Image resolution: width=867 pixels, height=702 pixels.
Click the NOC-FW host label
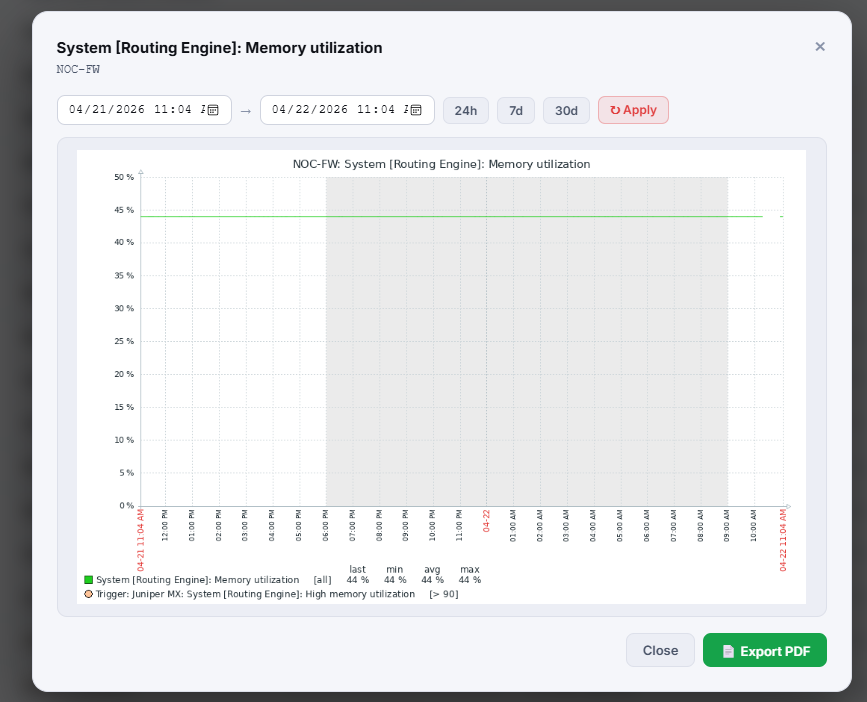(x=78, y=70)
